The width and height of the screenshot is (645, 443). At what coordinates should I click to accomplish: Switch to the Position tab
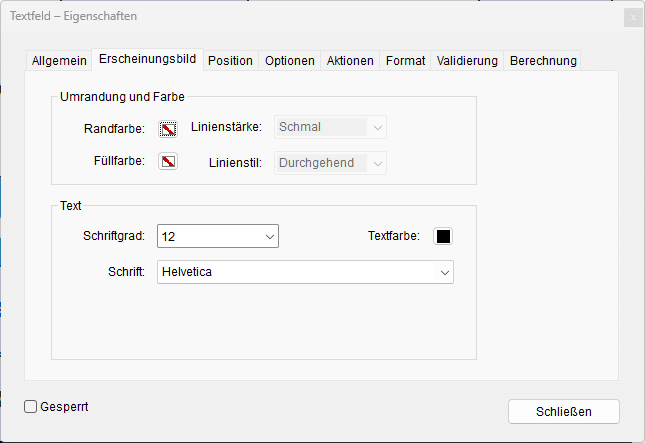230,61
